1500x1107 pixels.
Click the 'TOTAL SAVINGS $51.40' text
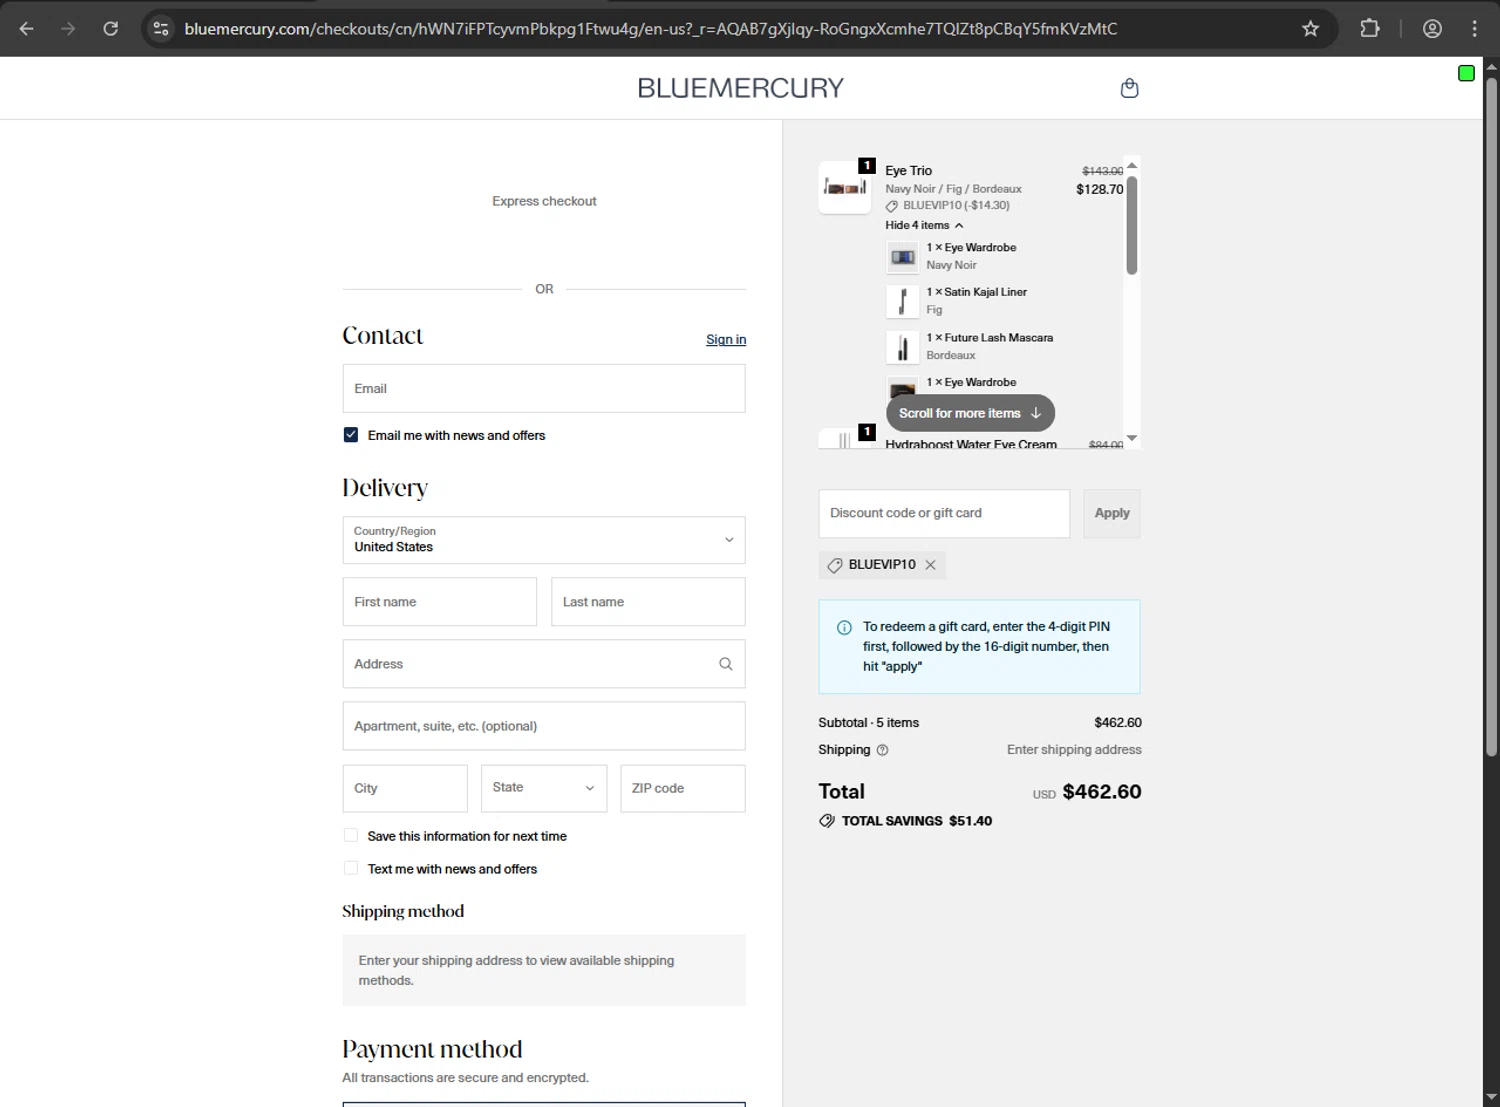[x=917, y=821]
